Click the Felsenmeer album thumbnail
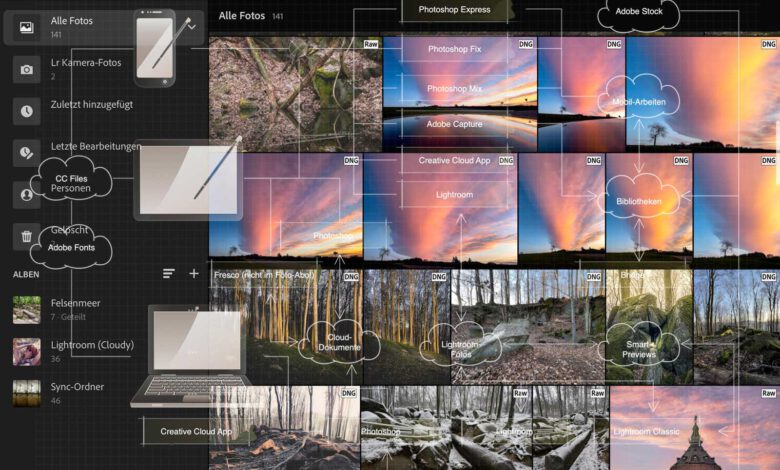Screen dimensions: 780x470 pyautogui.click(x=26, y=310)
